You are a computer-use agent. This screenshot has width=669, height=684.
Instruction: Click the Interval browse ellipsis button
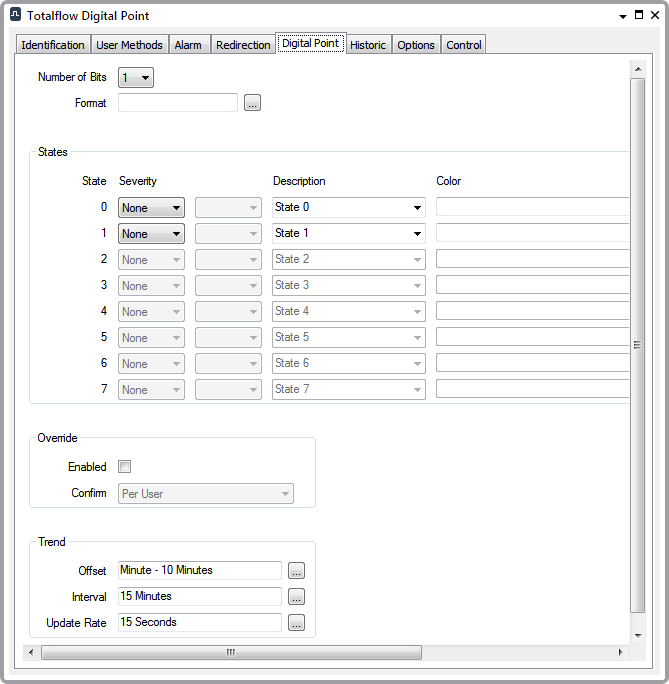(296, 597)
